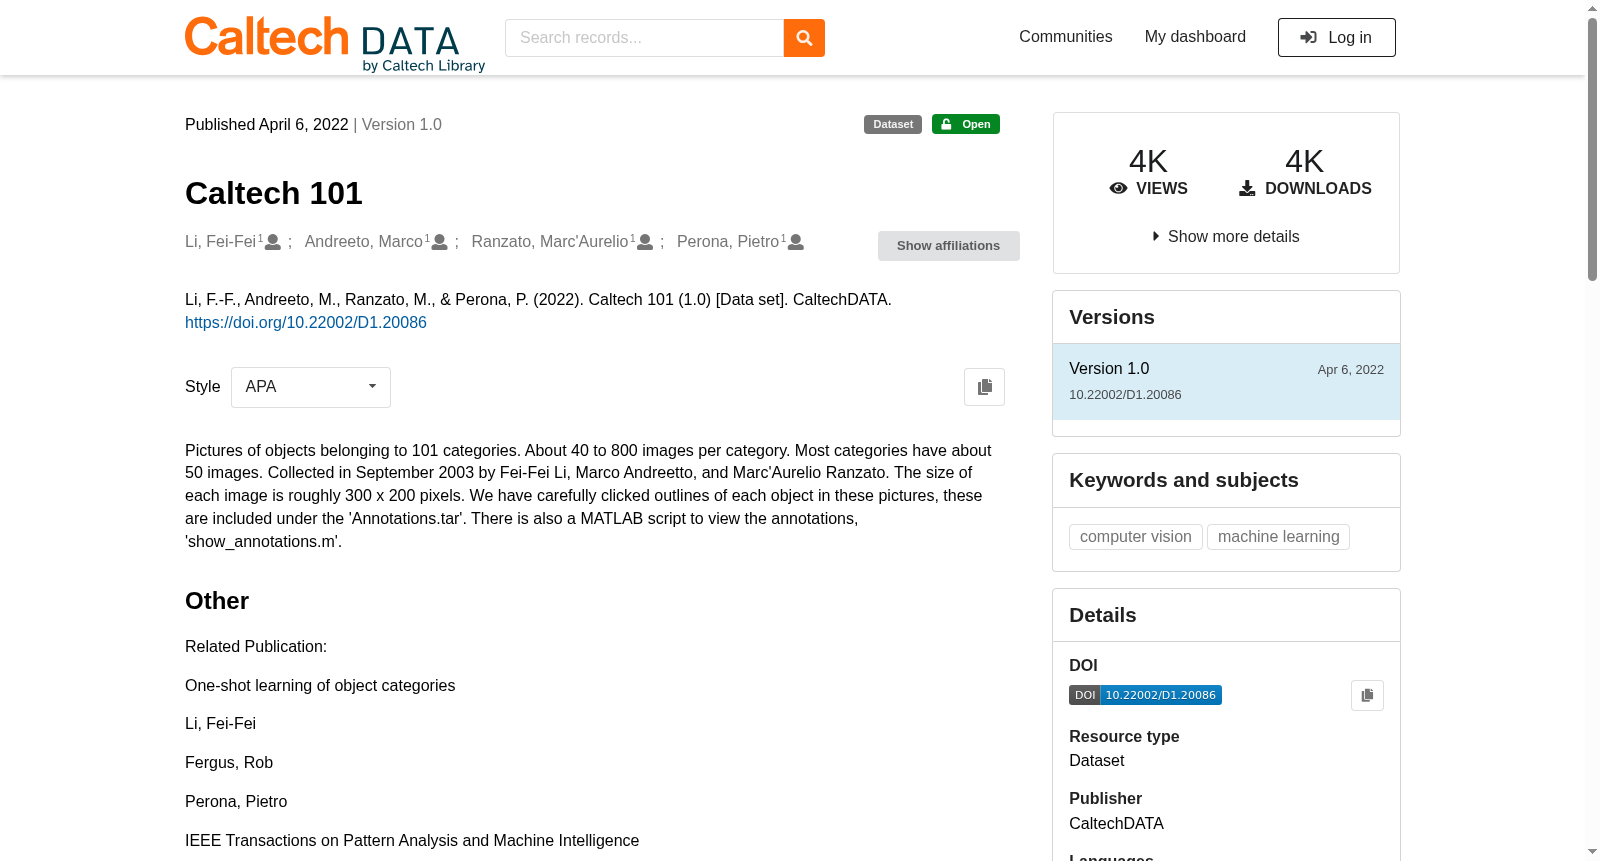Click the Caltech 101 title text
1600x861 pixels.
click(x=274, y=193)
